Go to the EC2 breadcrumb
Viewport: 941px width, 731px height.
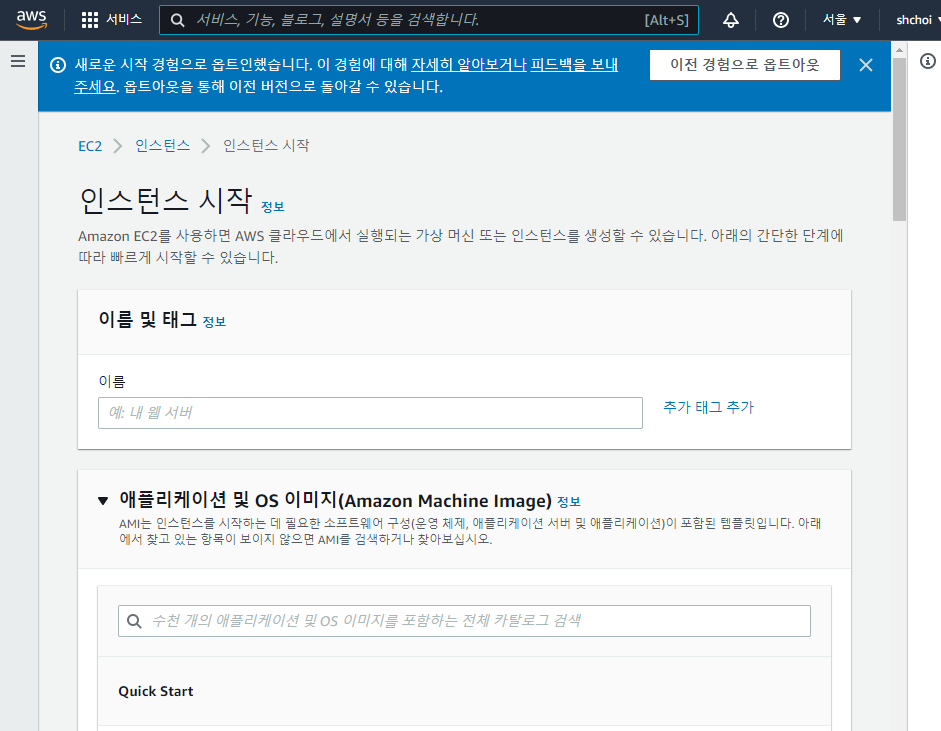pos(90,146)
